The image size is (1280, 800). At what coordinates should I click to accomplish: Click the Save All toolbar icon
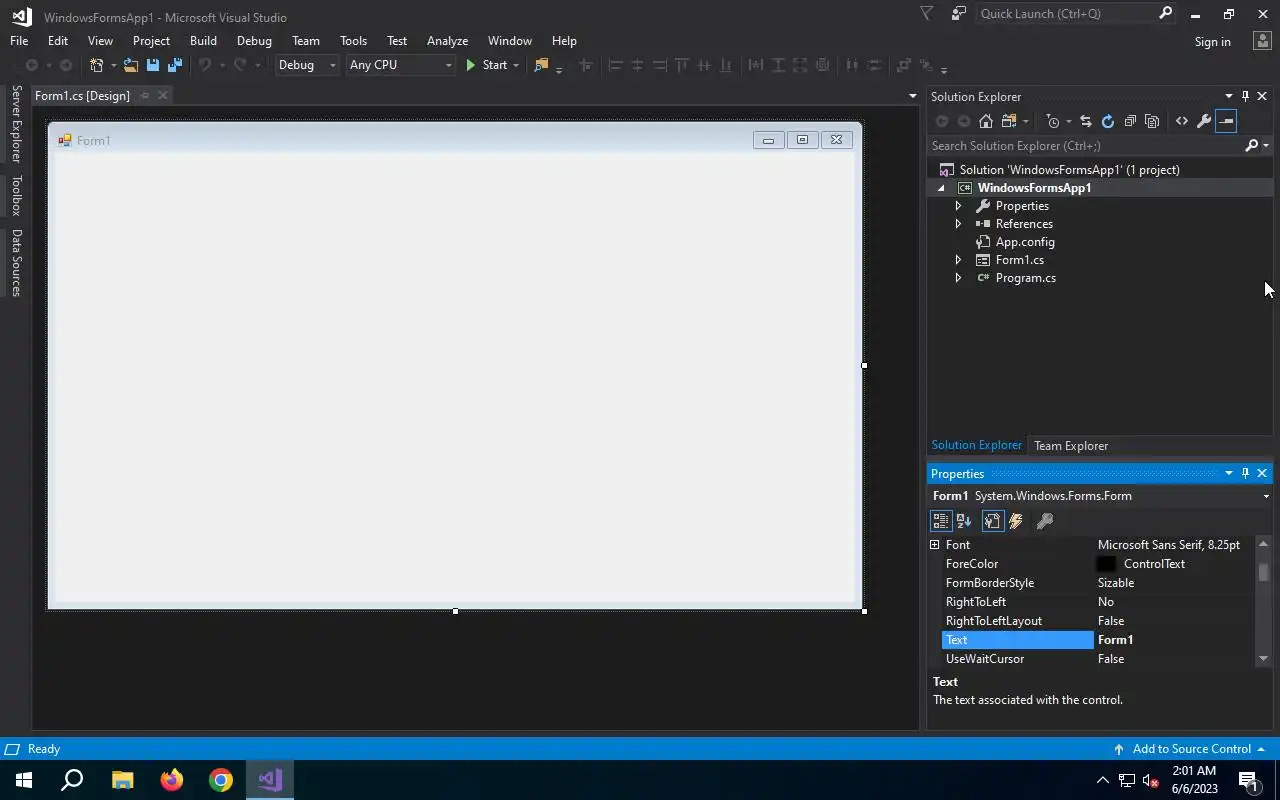click(x=175, y=65)
